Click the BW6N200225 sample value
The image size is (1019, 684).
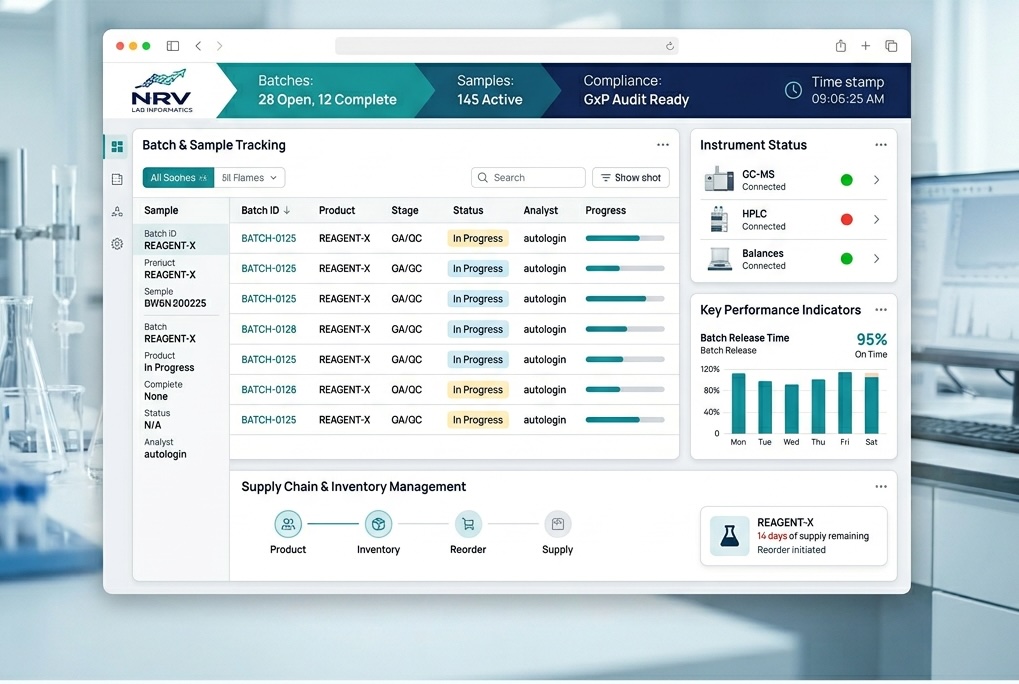point(175,303)
